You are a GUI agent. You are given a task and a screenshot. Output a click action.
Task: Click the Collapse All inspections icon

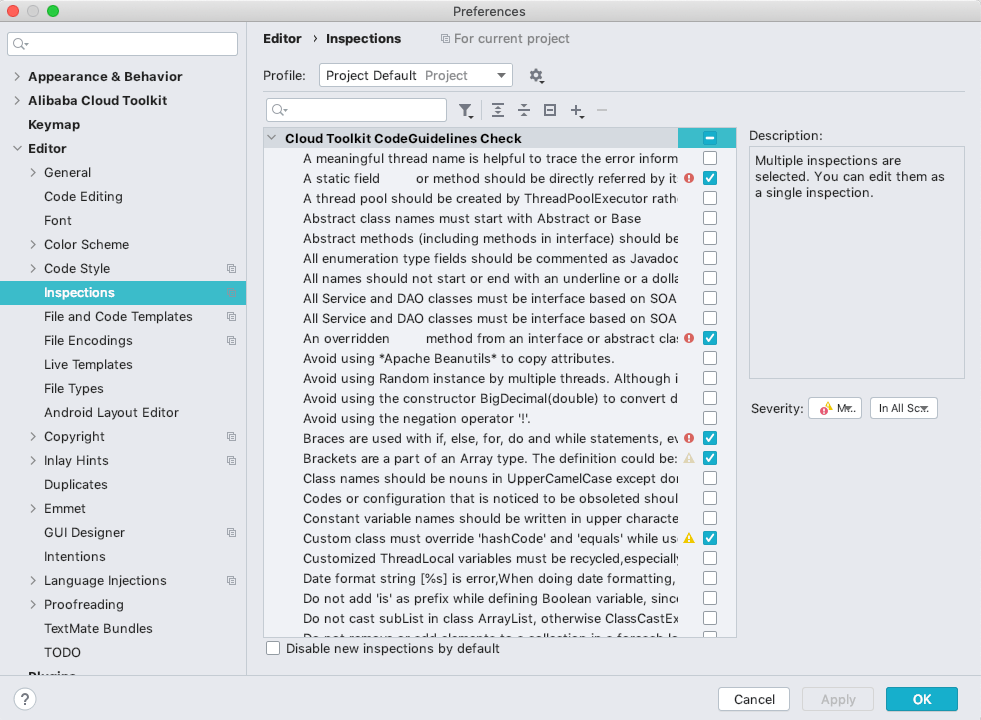[x=523, y=110]
